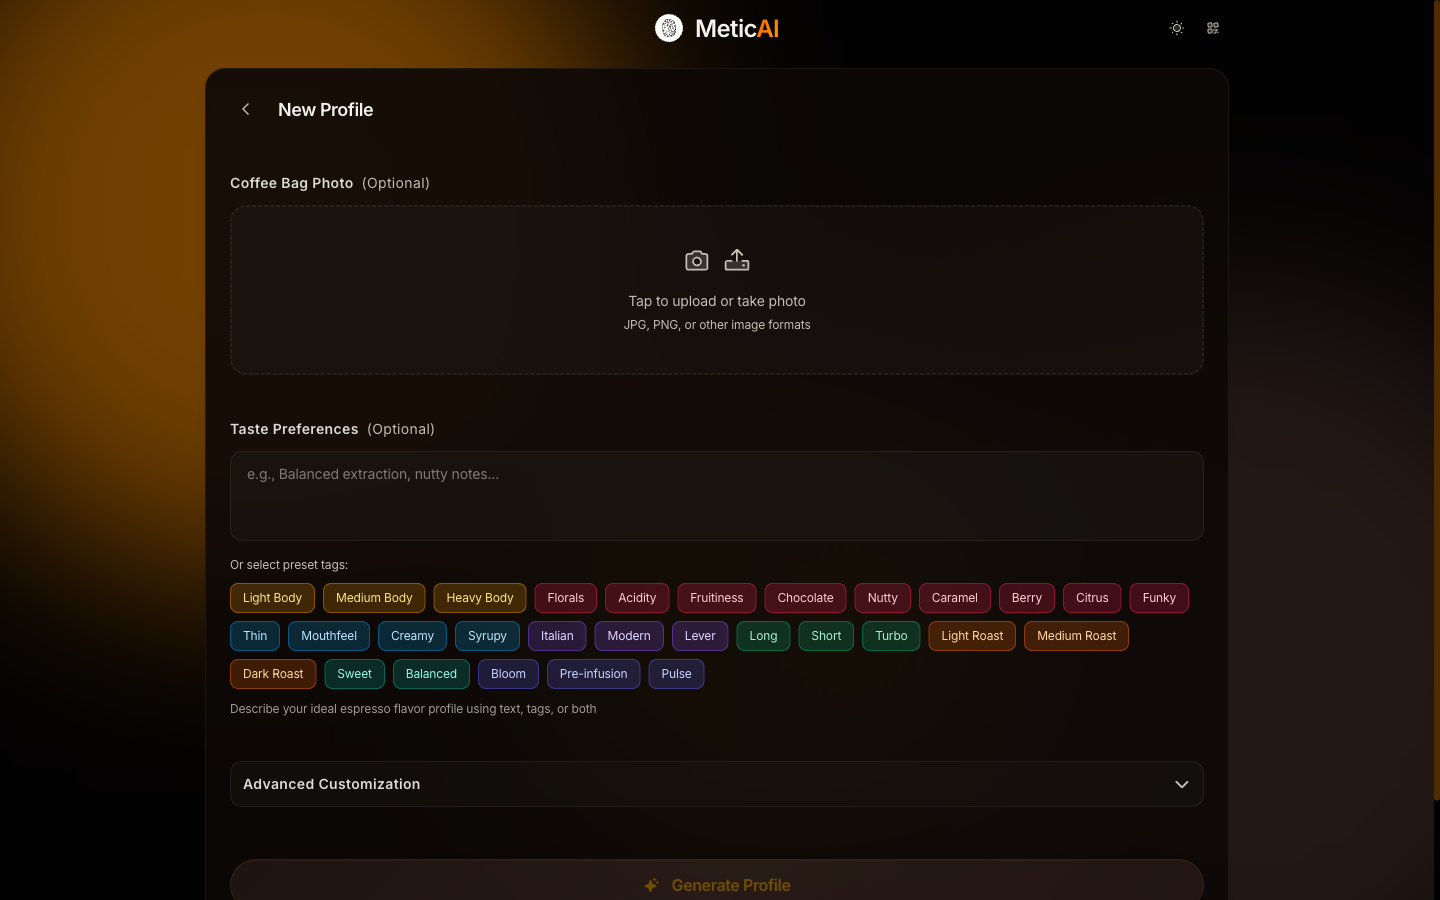The image size is (1440, 900).
Task: Focus the Taste Preferences text field
Action: point(717,496)
